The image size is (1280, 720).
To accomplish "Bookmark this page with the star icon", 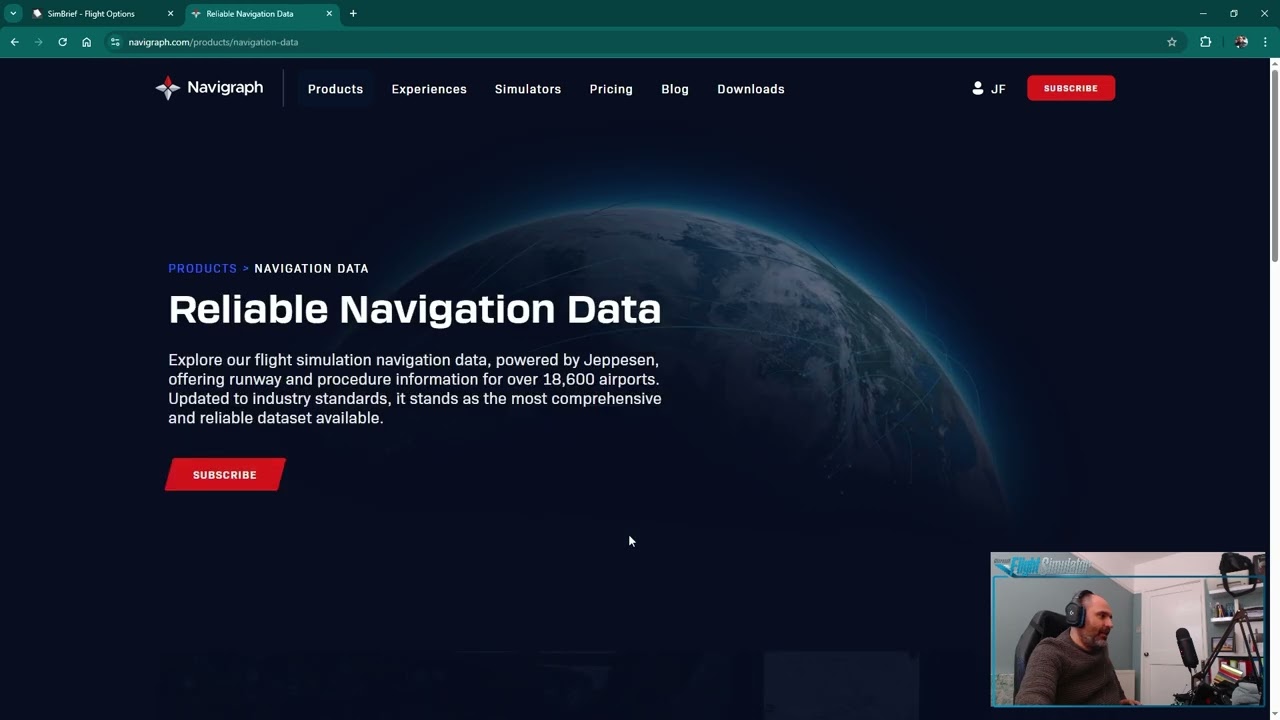I will pos(1172,42).
